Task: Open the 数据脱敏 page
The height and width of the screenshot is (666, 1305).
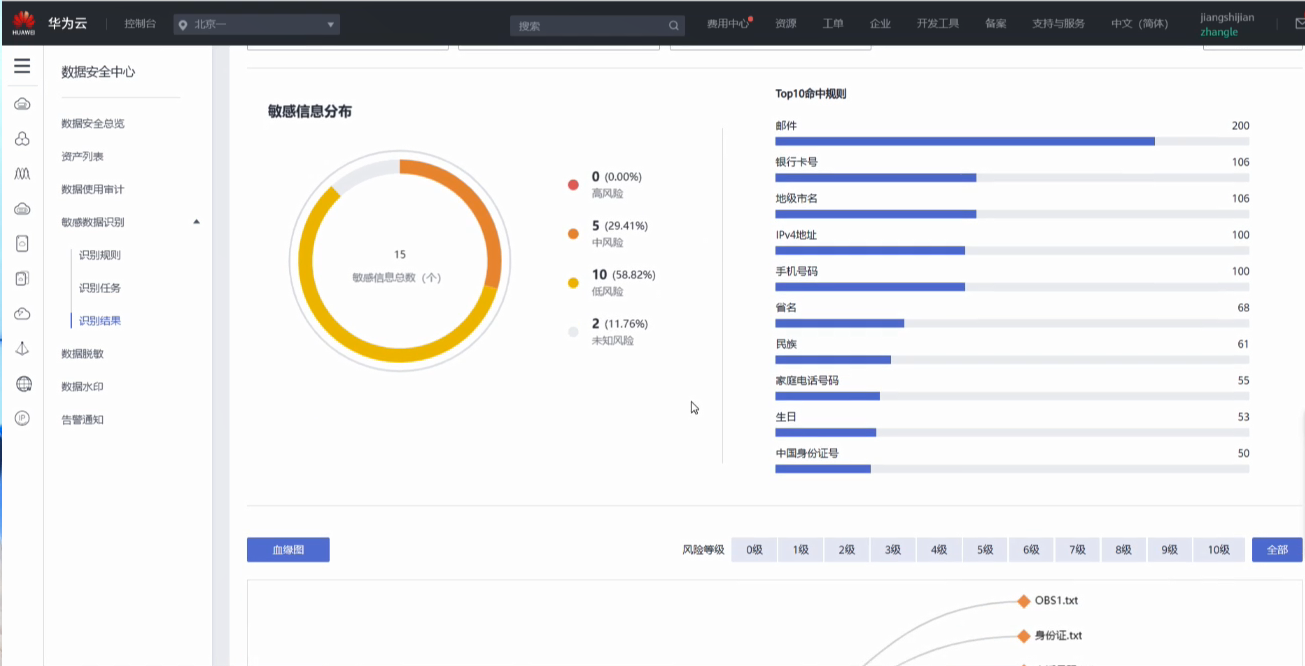Action: (82, 354)
